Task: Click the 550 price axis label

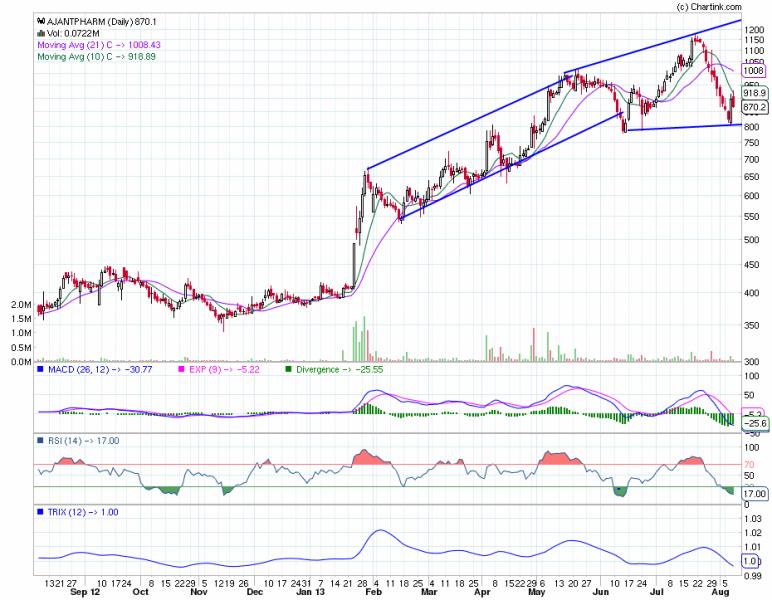Action: pyautogui.click(x=751, y=217)
